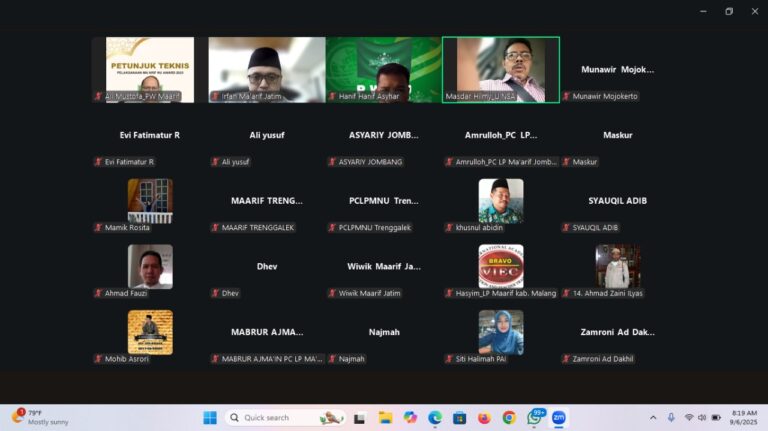The image size is (768, 431).
Task: Click the battery icon in system tray
Action: click(716, 418)
